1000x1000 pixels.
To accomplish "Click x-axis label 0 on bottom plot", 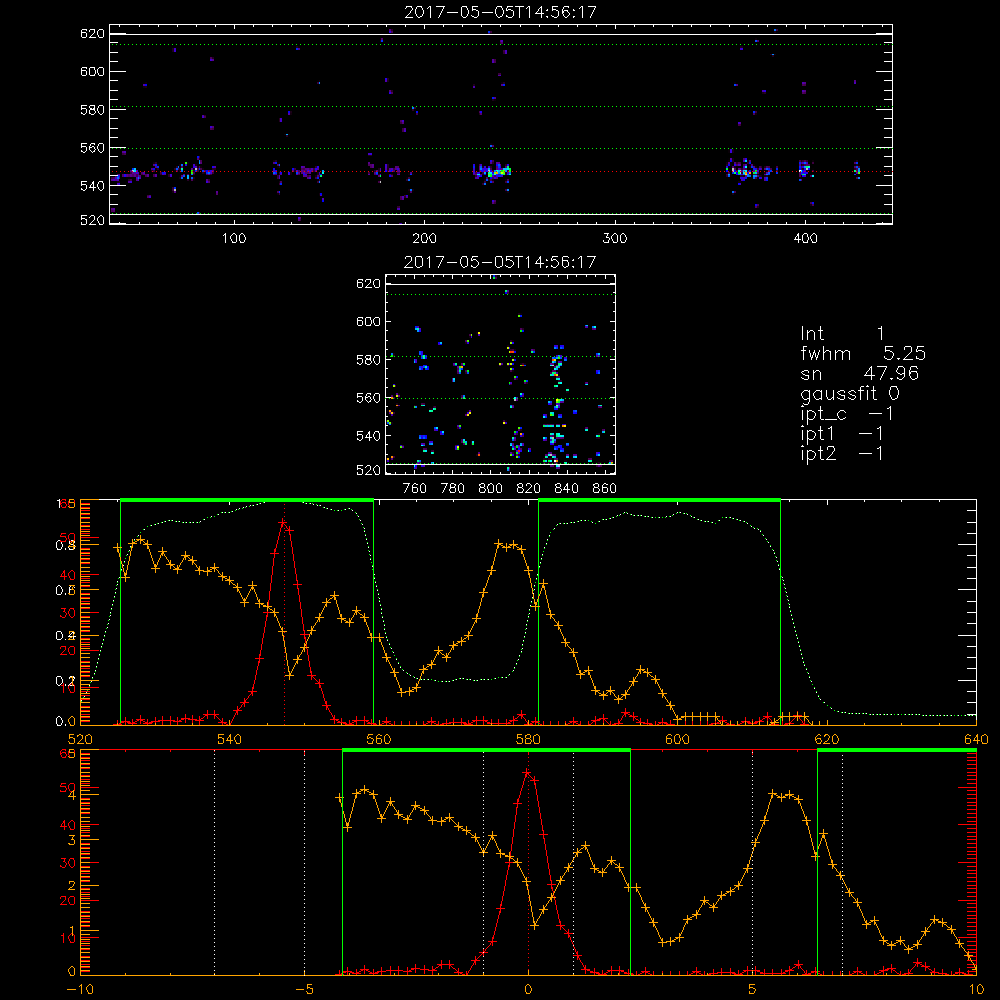I will tap(528, 990).
